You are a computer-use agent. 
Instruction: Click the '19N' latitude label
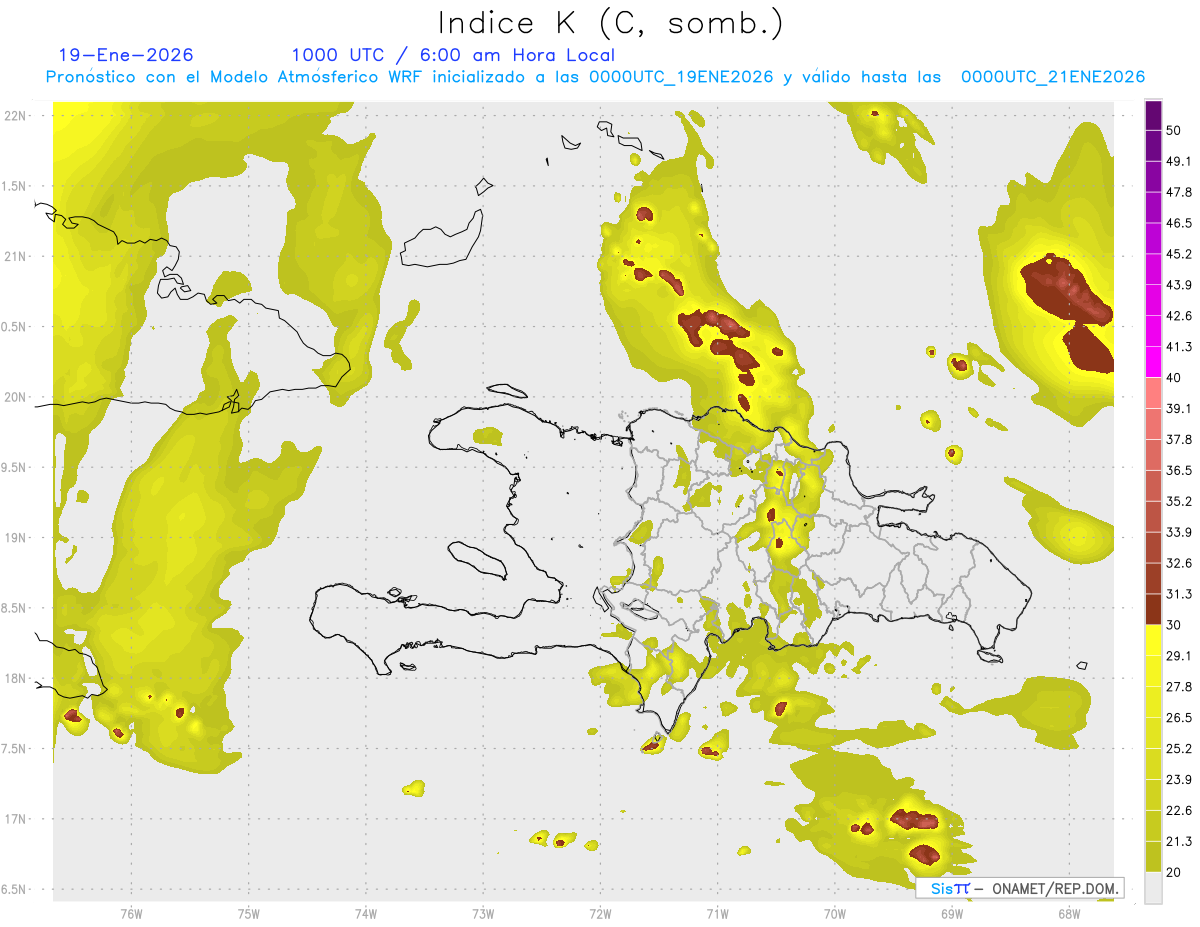(17, 538)
